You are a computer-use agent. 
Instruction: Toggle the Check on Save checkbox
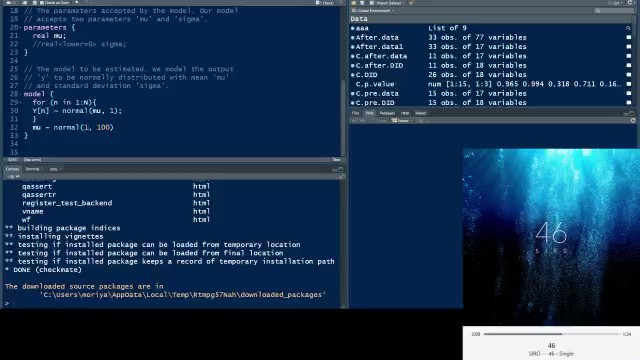coord(41,3)
